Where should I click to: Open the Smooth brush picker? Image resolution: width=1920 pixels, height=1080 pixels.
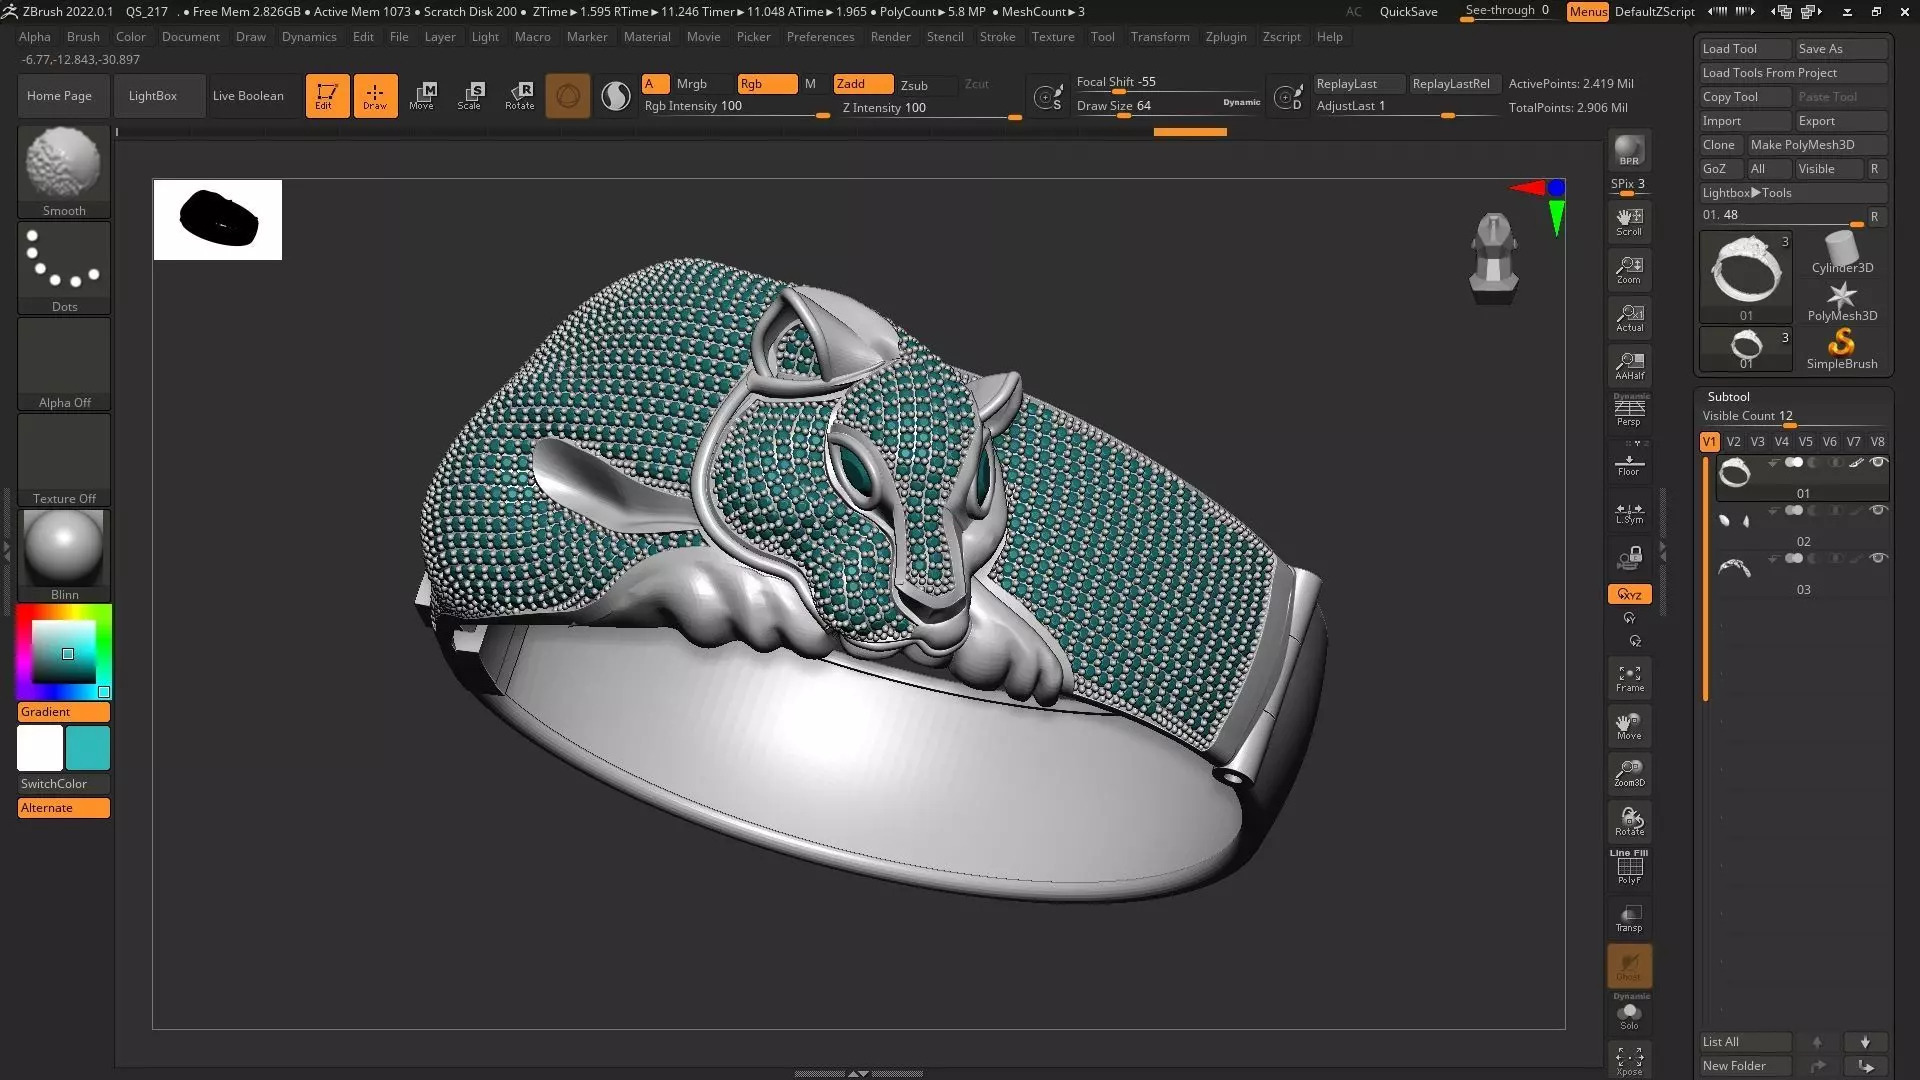pyautogui.click(x=64, y=171)
